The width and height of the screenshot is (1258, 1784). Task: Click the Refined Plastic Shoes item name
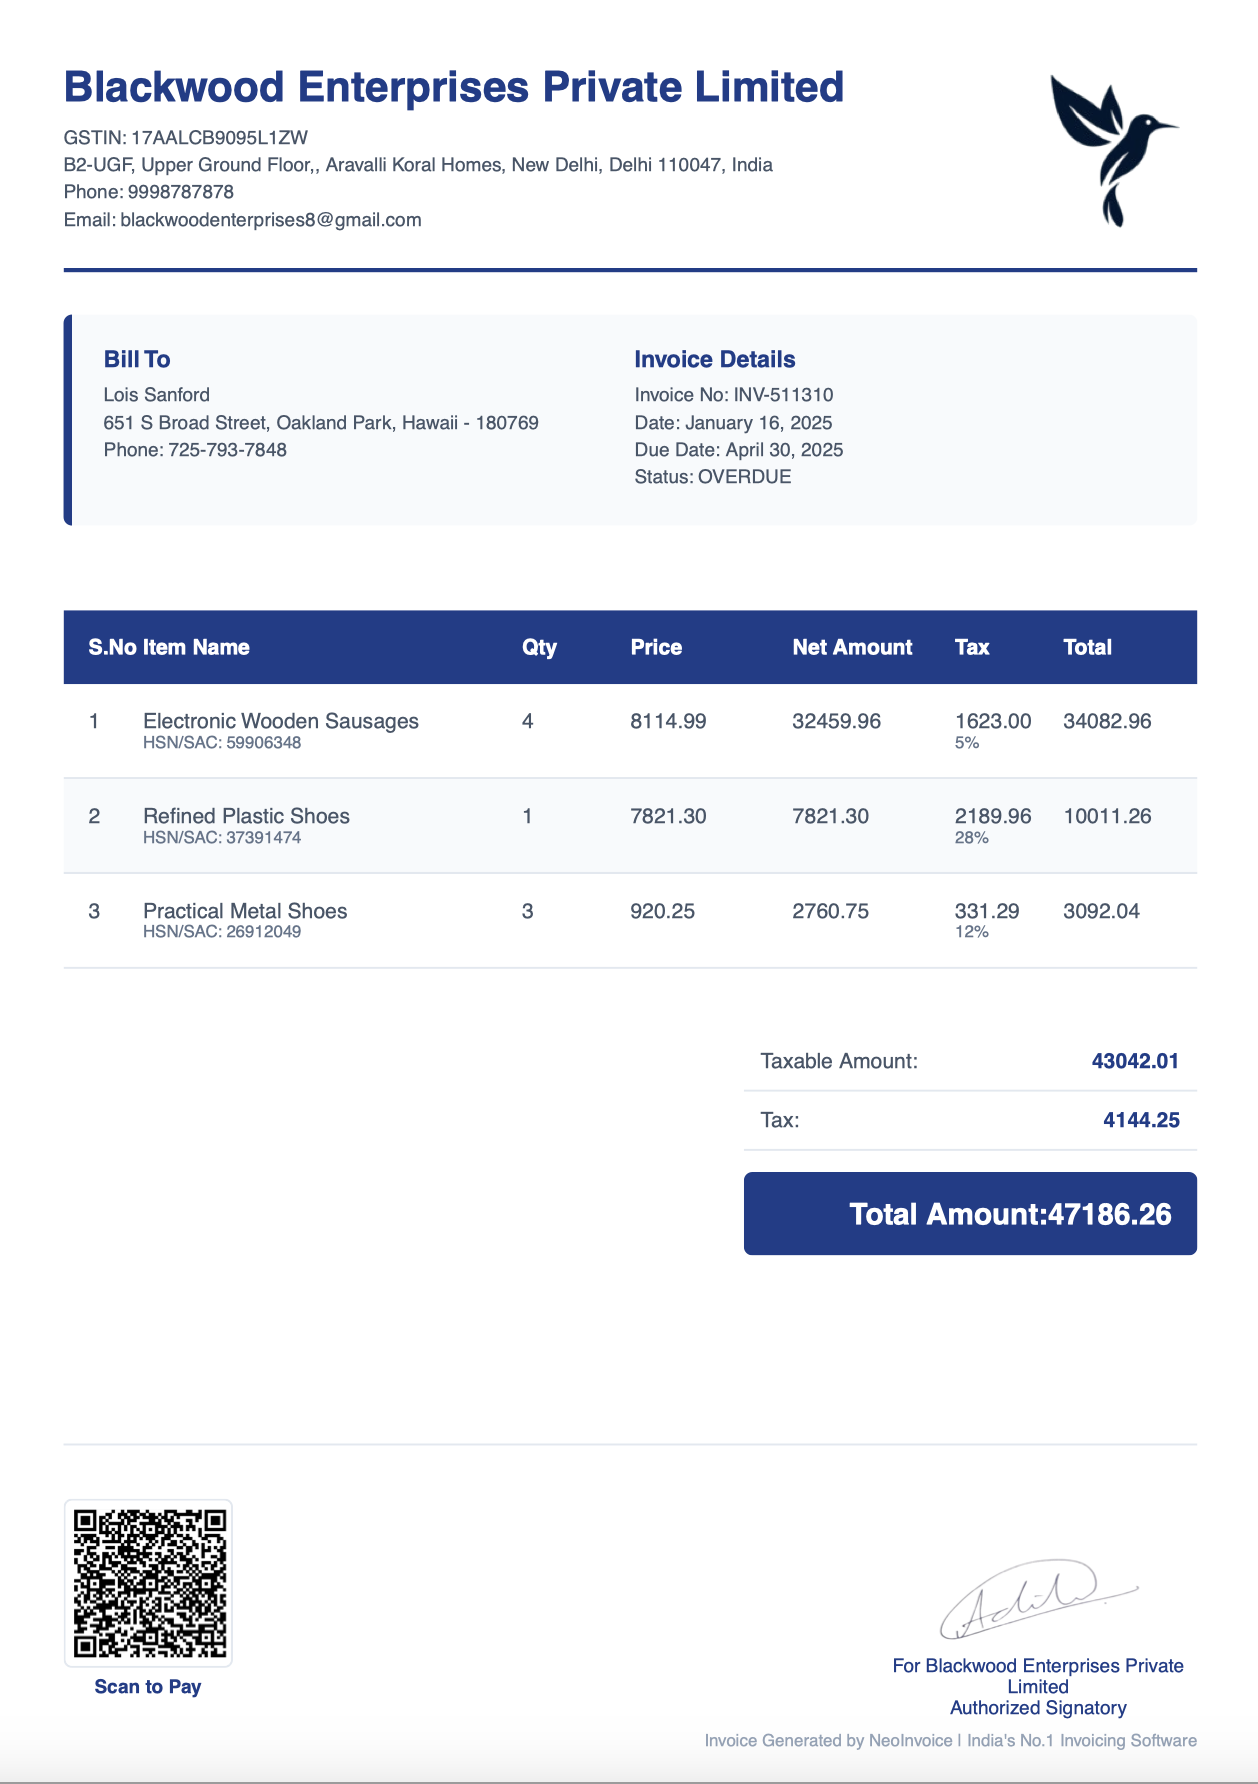[246, 816]
